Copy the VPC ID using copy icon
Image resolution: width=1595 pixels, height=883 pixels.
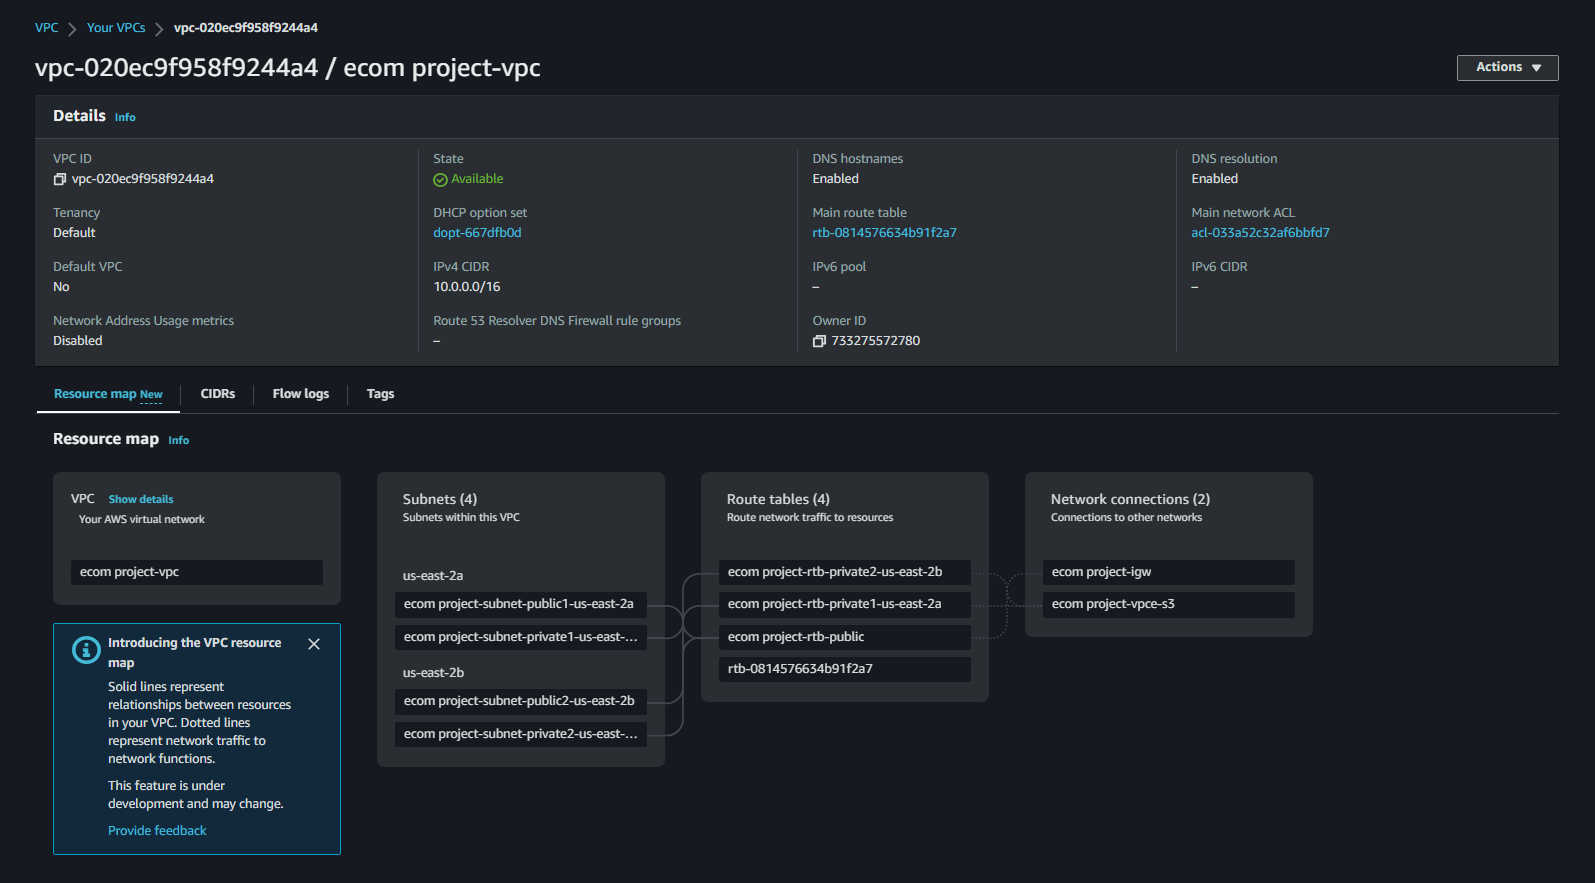60,179
